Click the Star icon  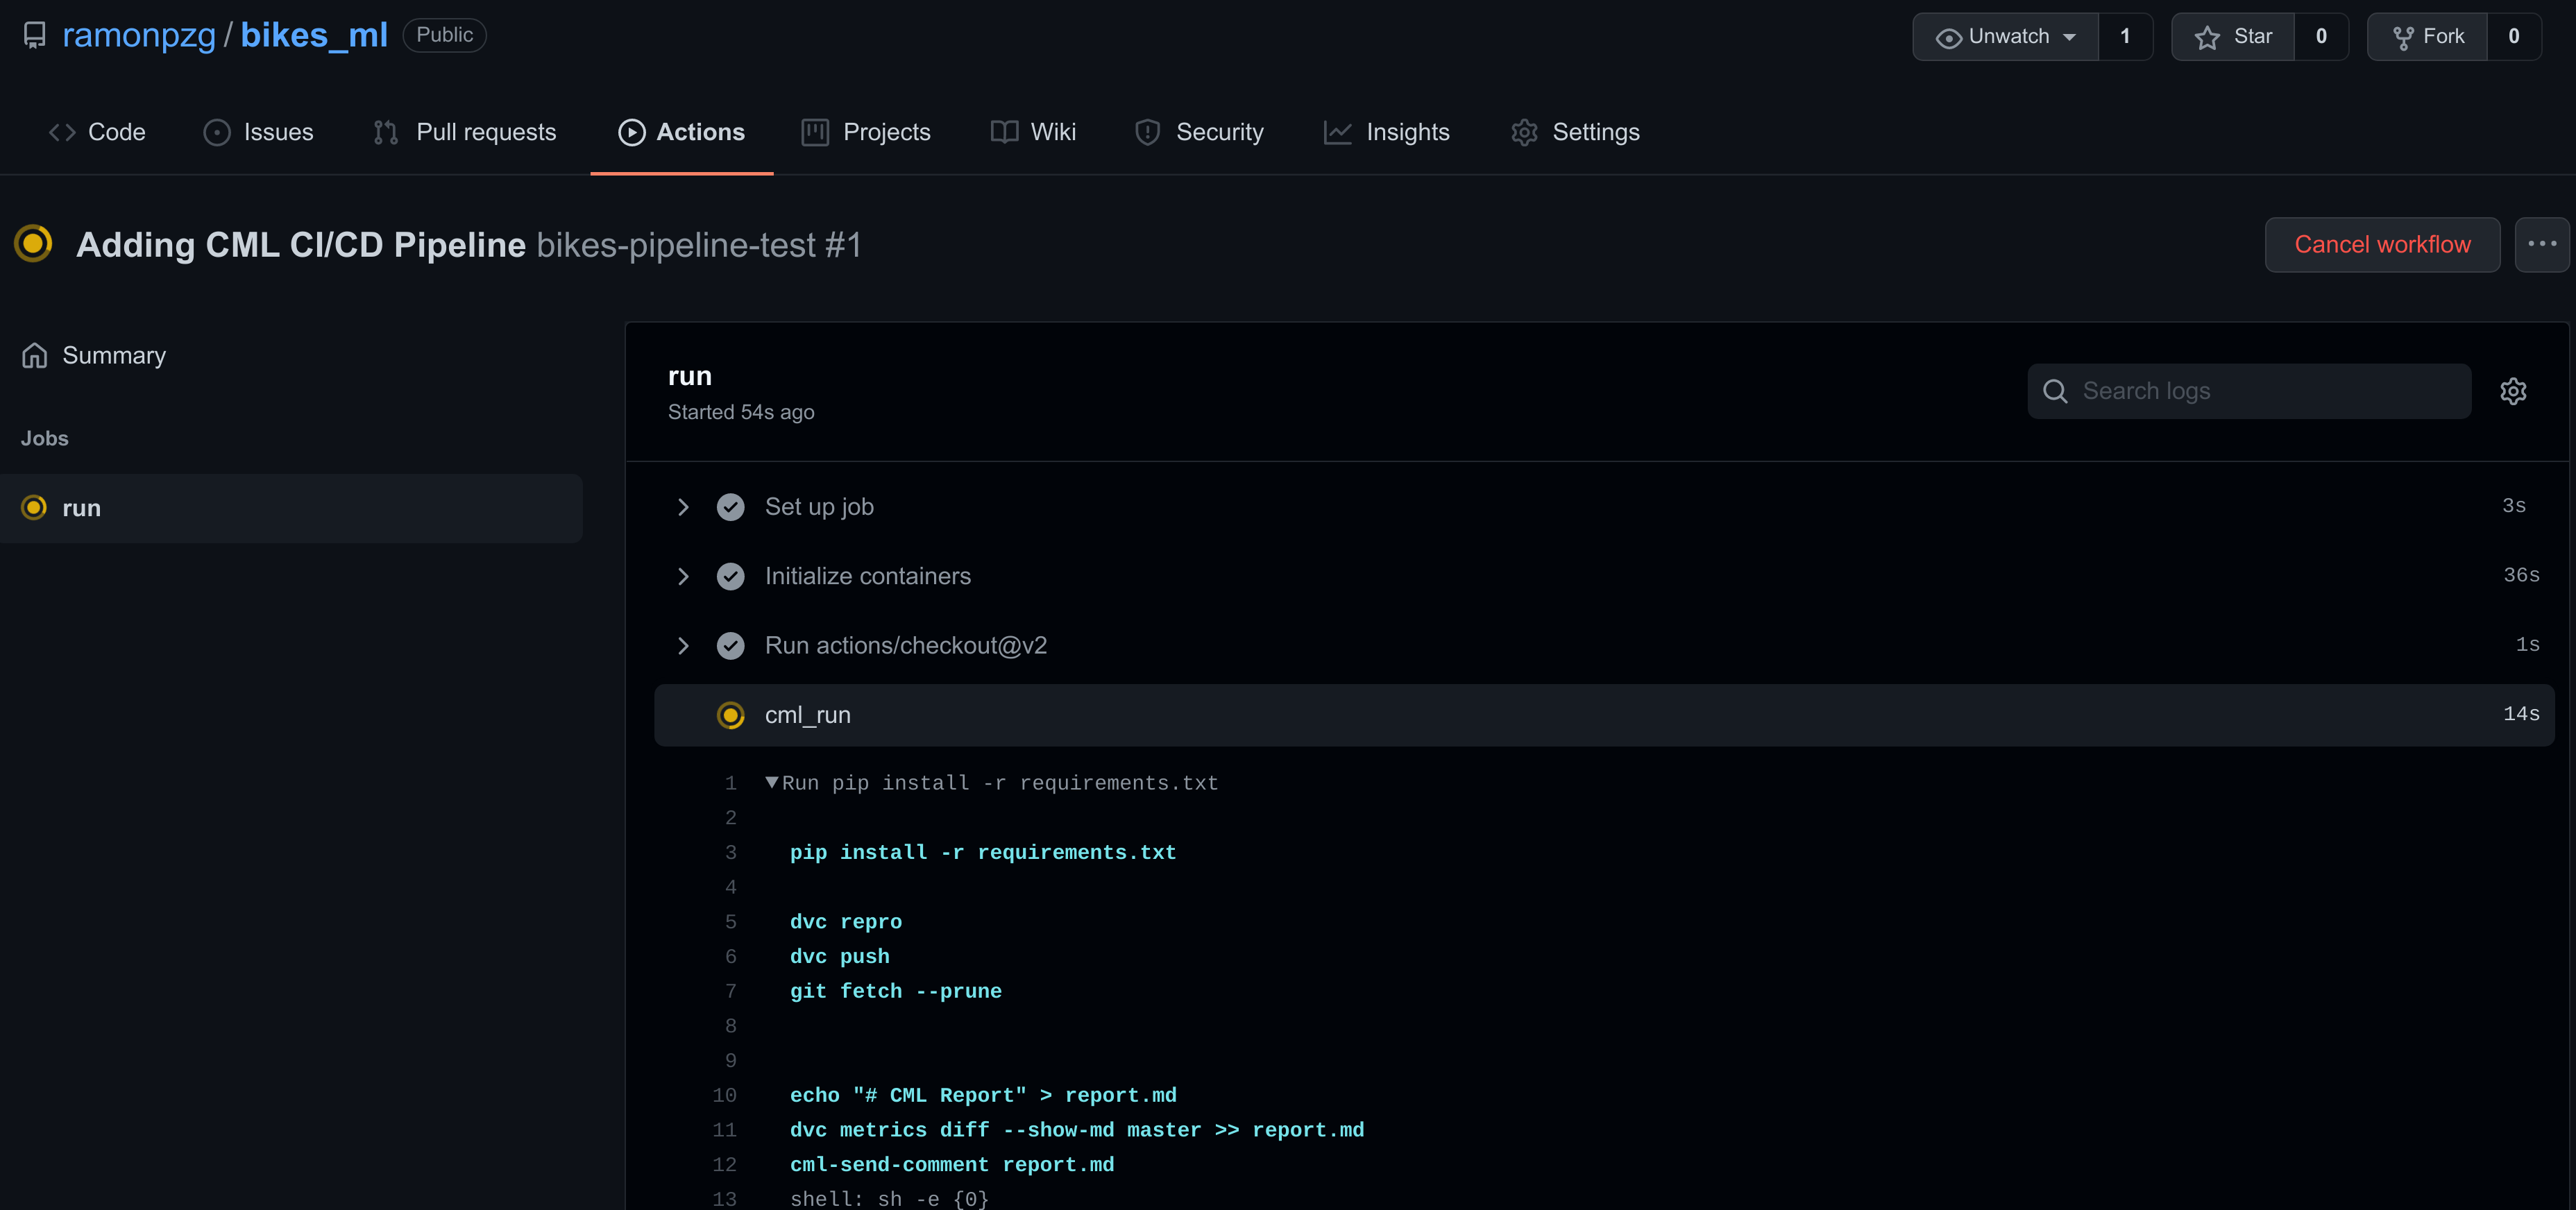tap(2207, 37)
